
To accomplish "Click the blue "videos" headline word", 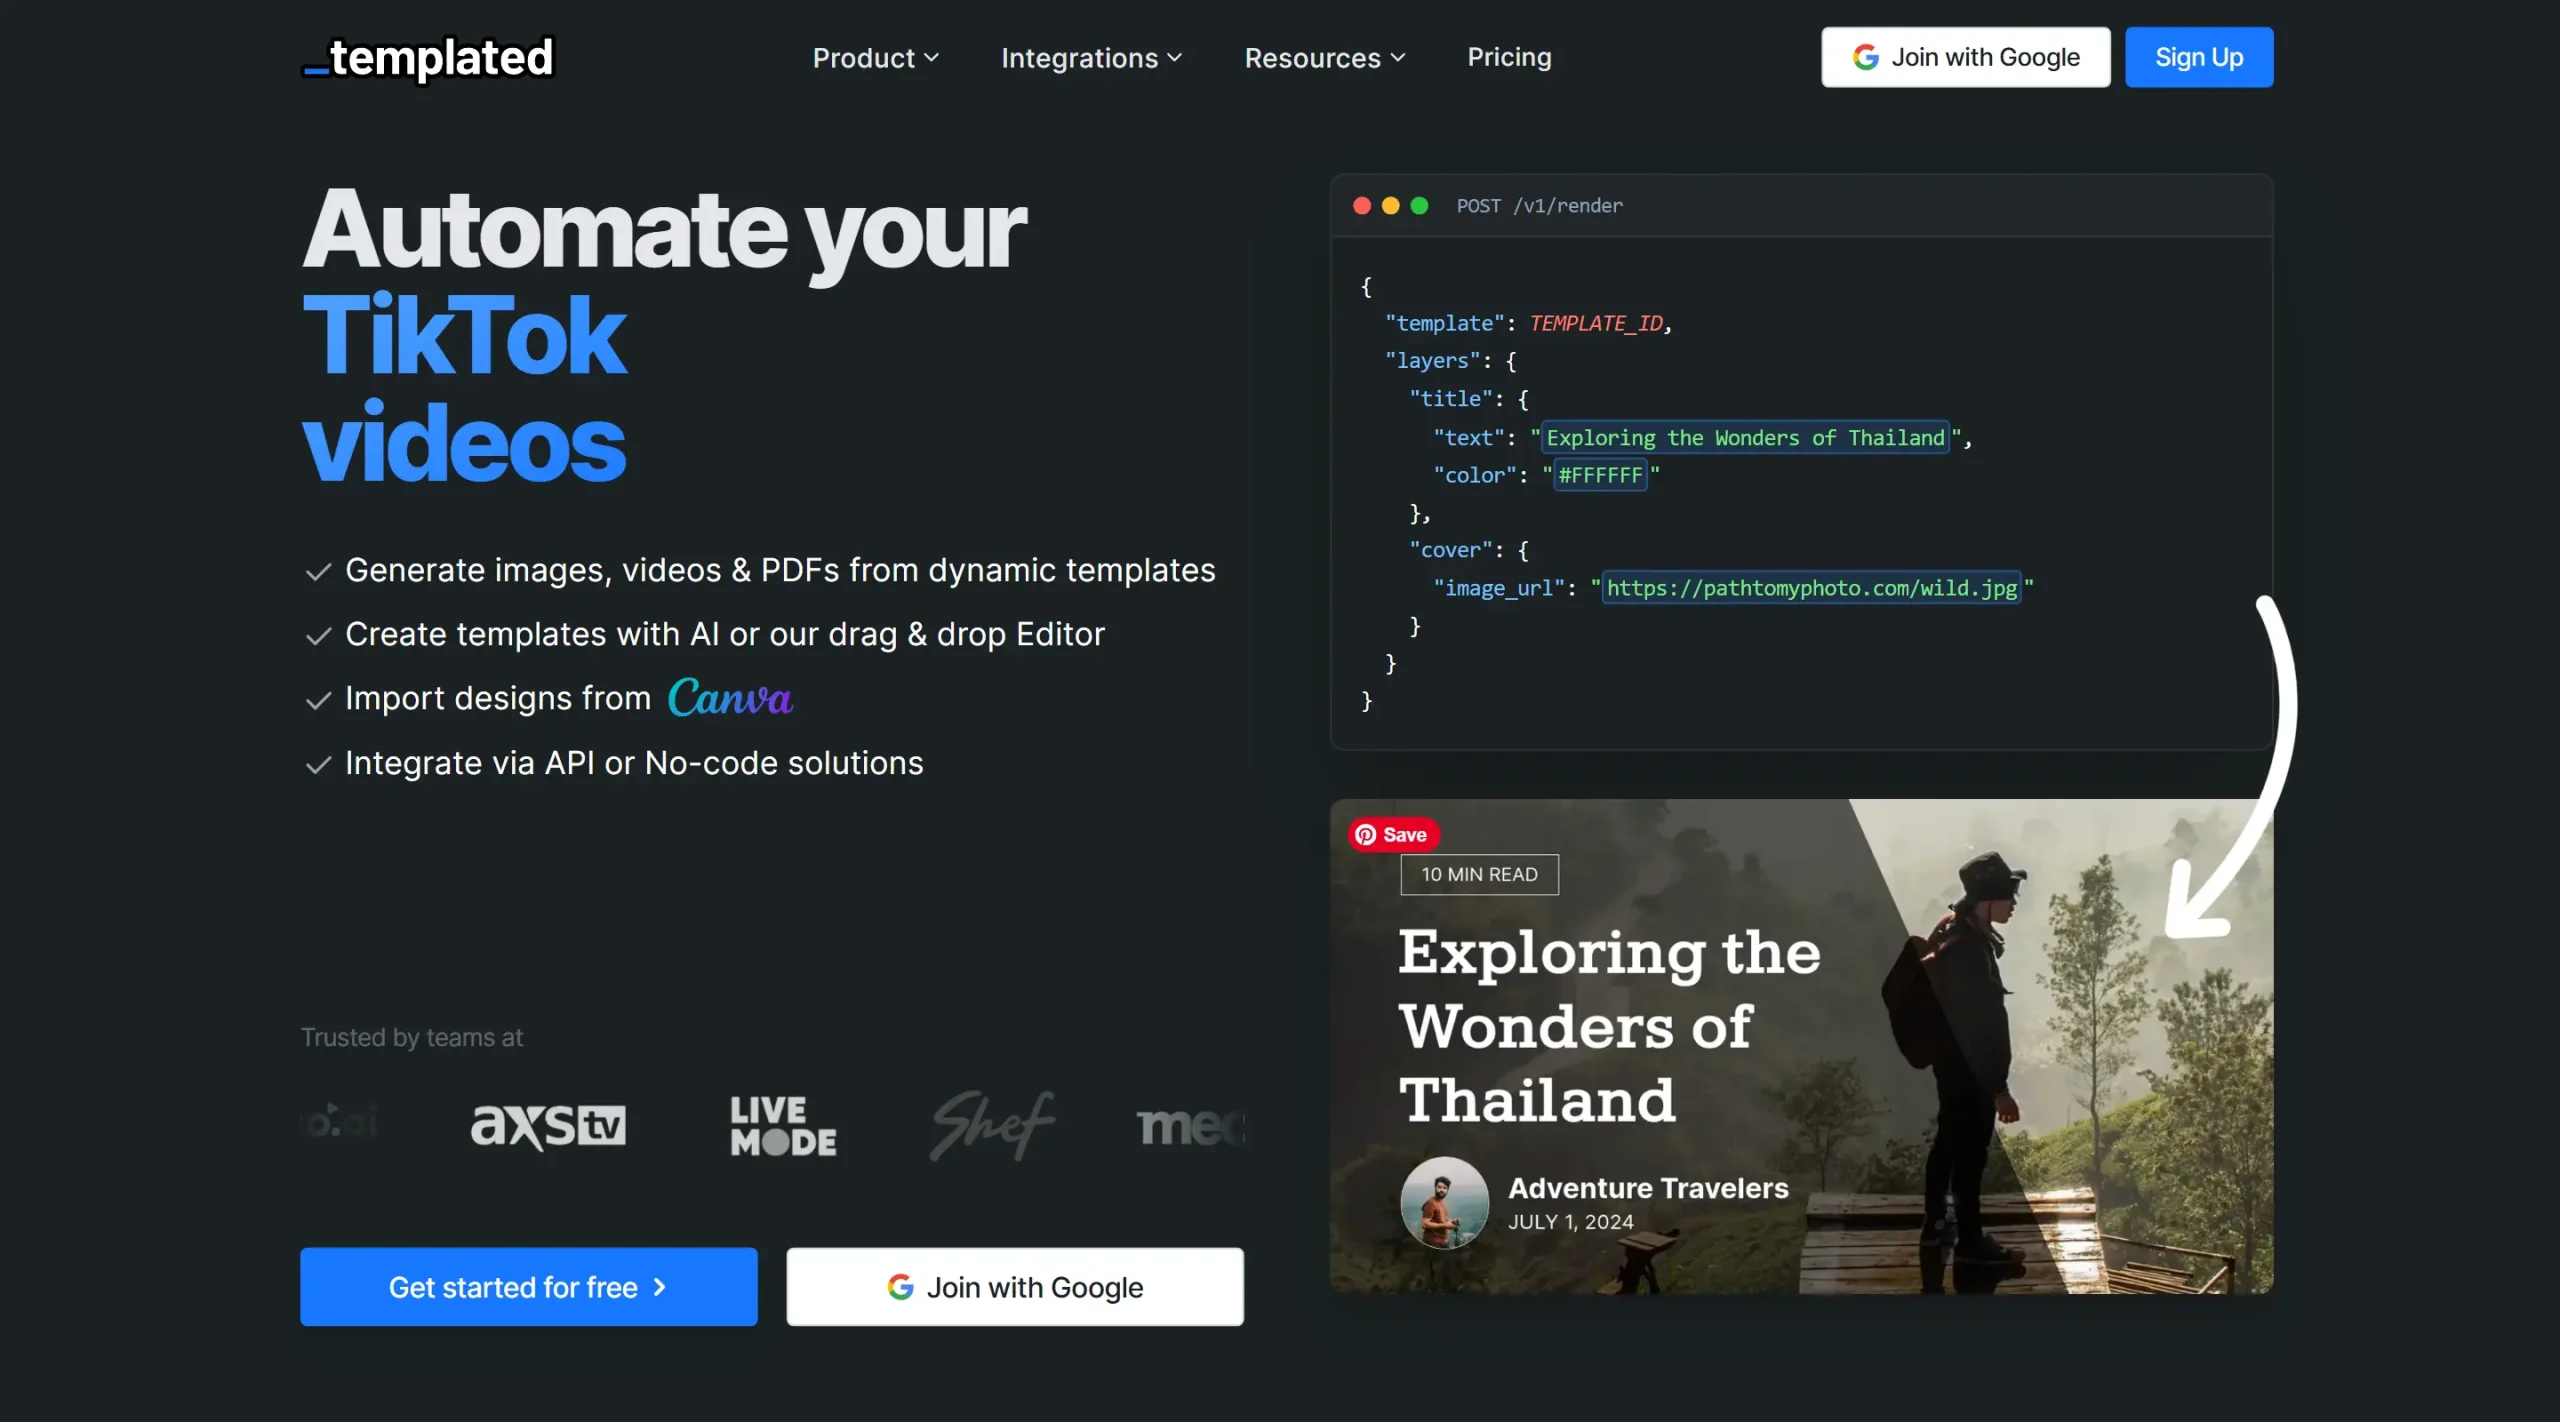I will click(465, 443).
